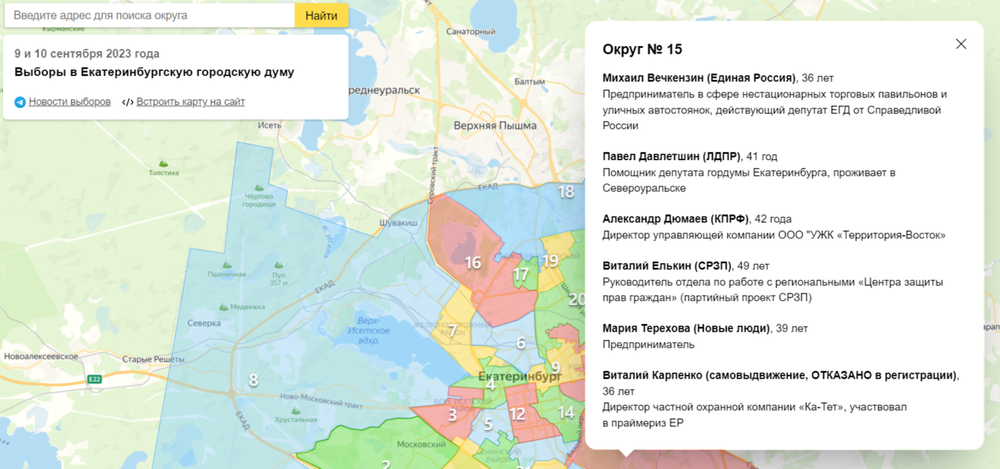The height and width of the screenshot is (469, 1000).
Task: Select district 12 on the map
Action: point(517,414)
